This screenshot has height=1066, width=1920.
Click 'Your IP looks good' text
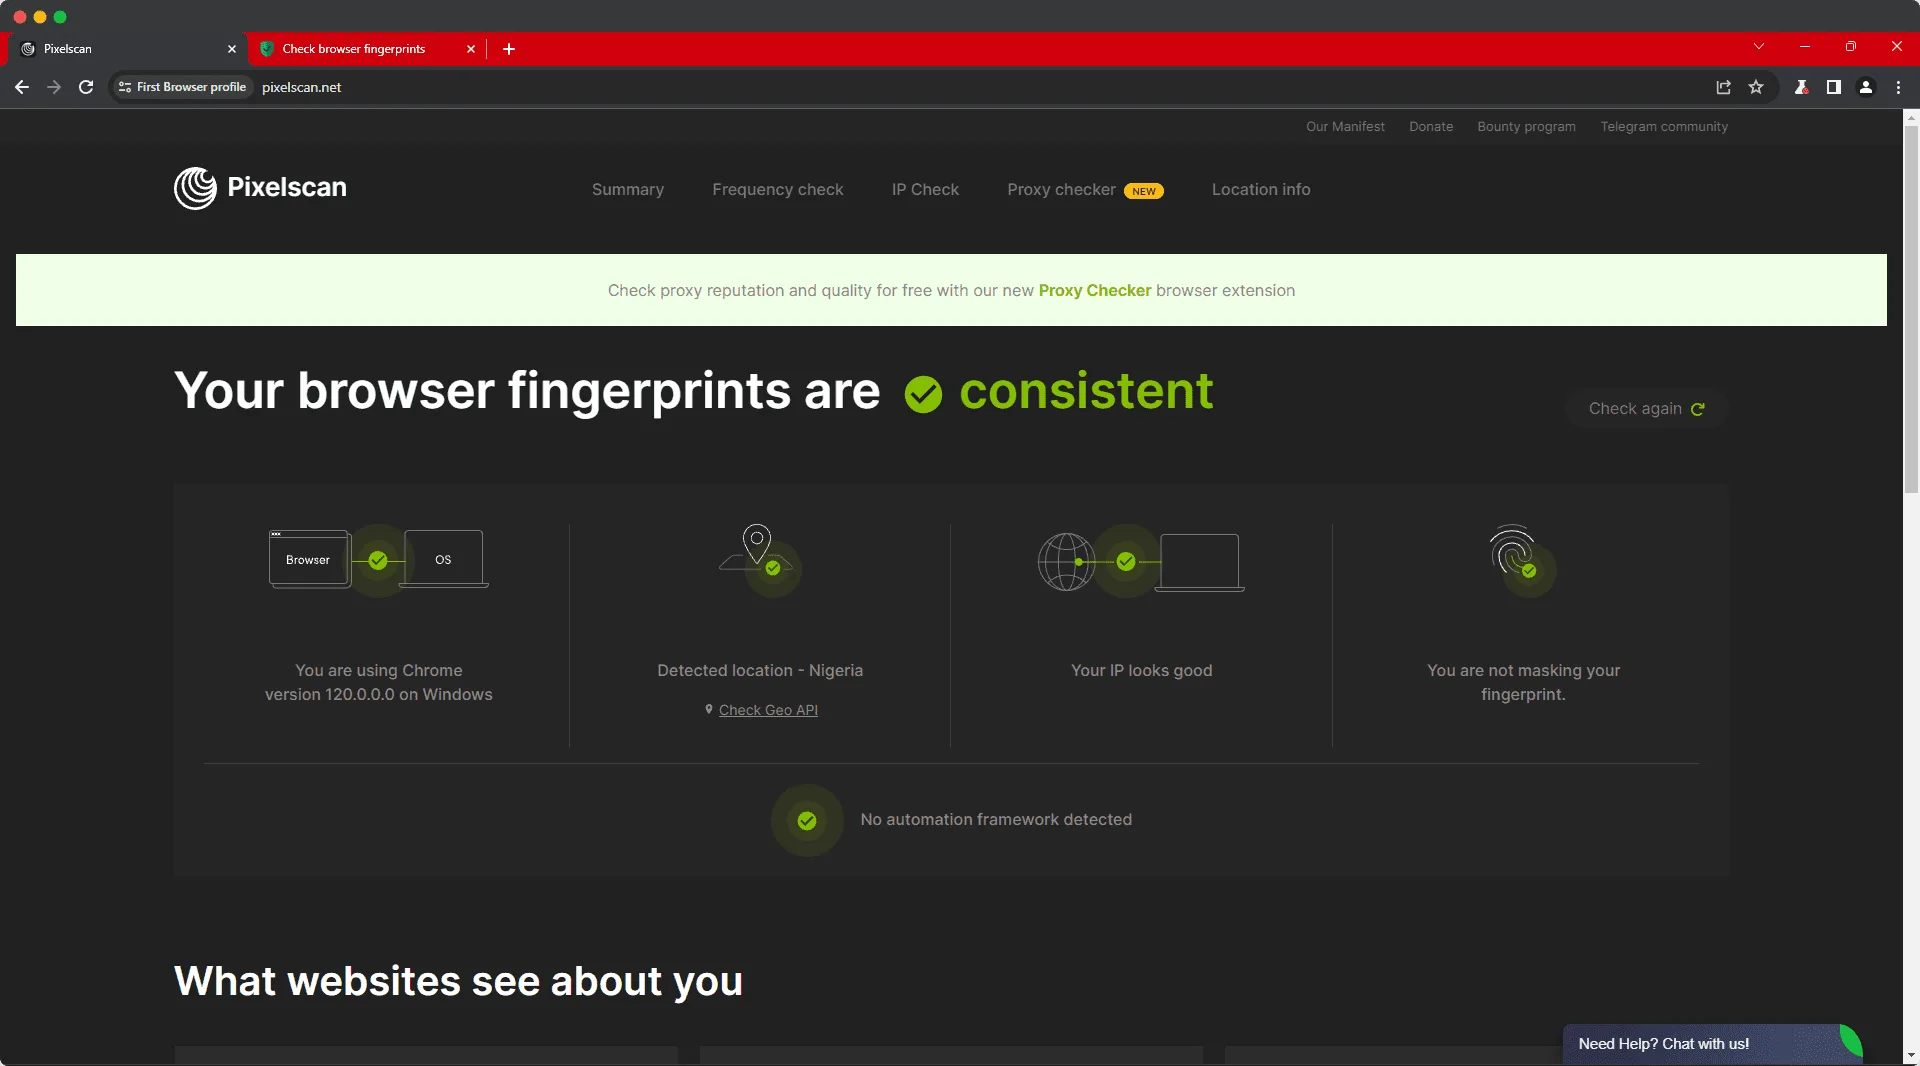pos(1141,671)
